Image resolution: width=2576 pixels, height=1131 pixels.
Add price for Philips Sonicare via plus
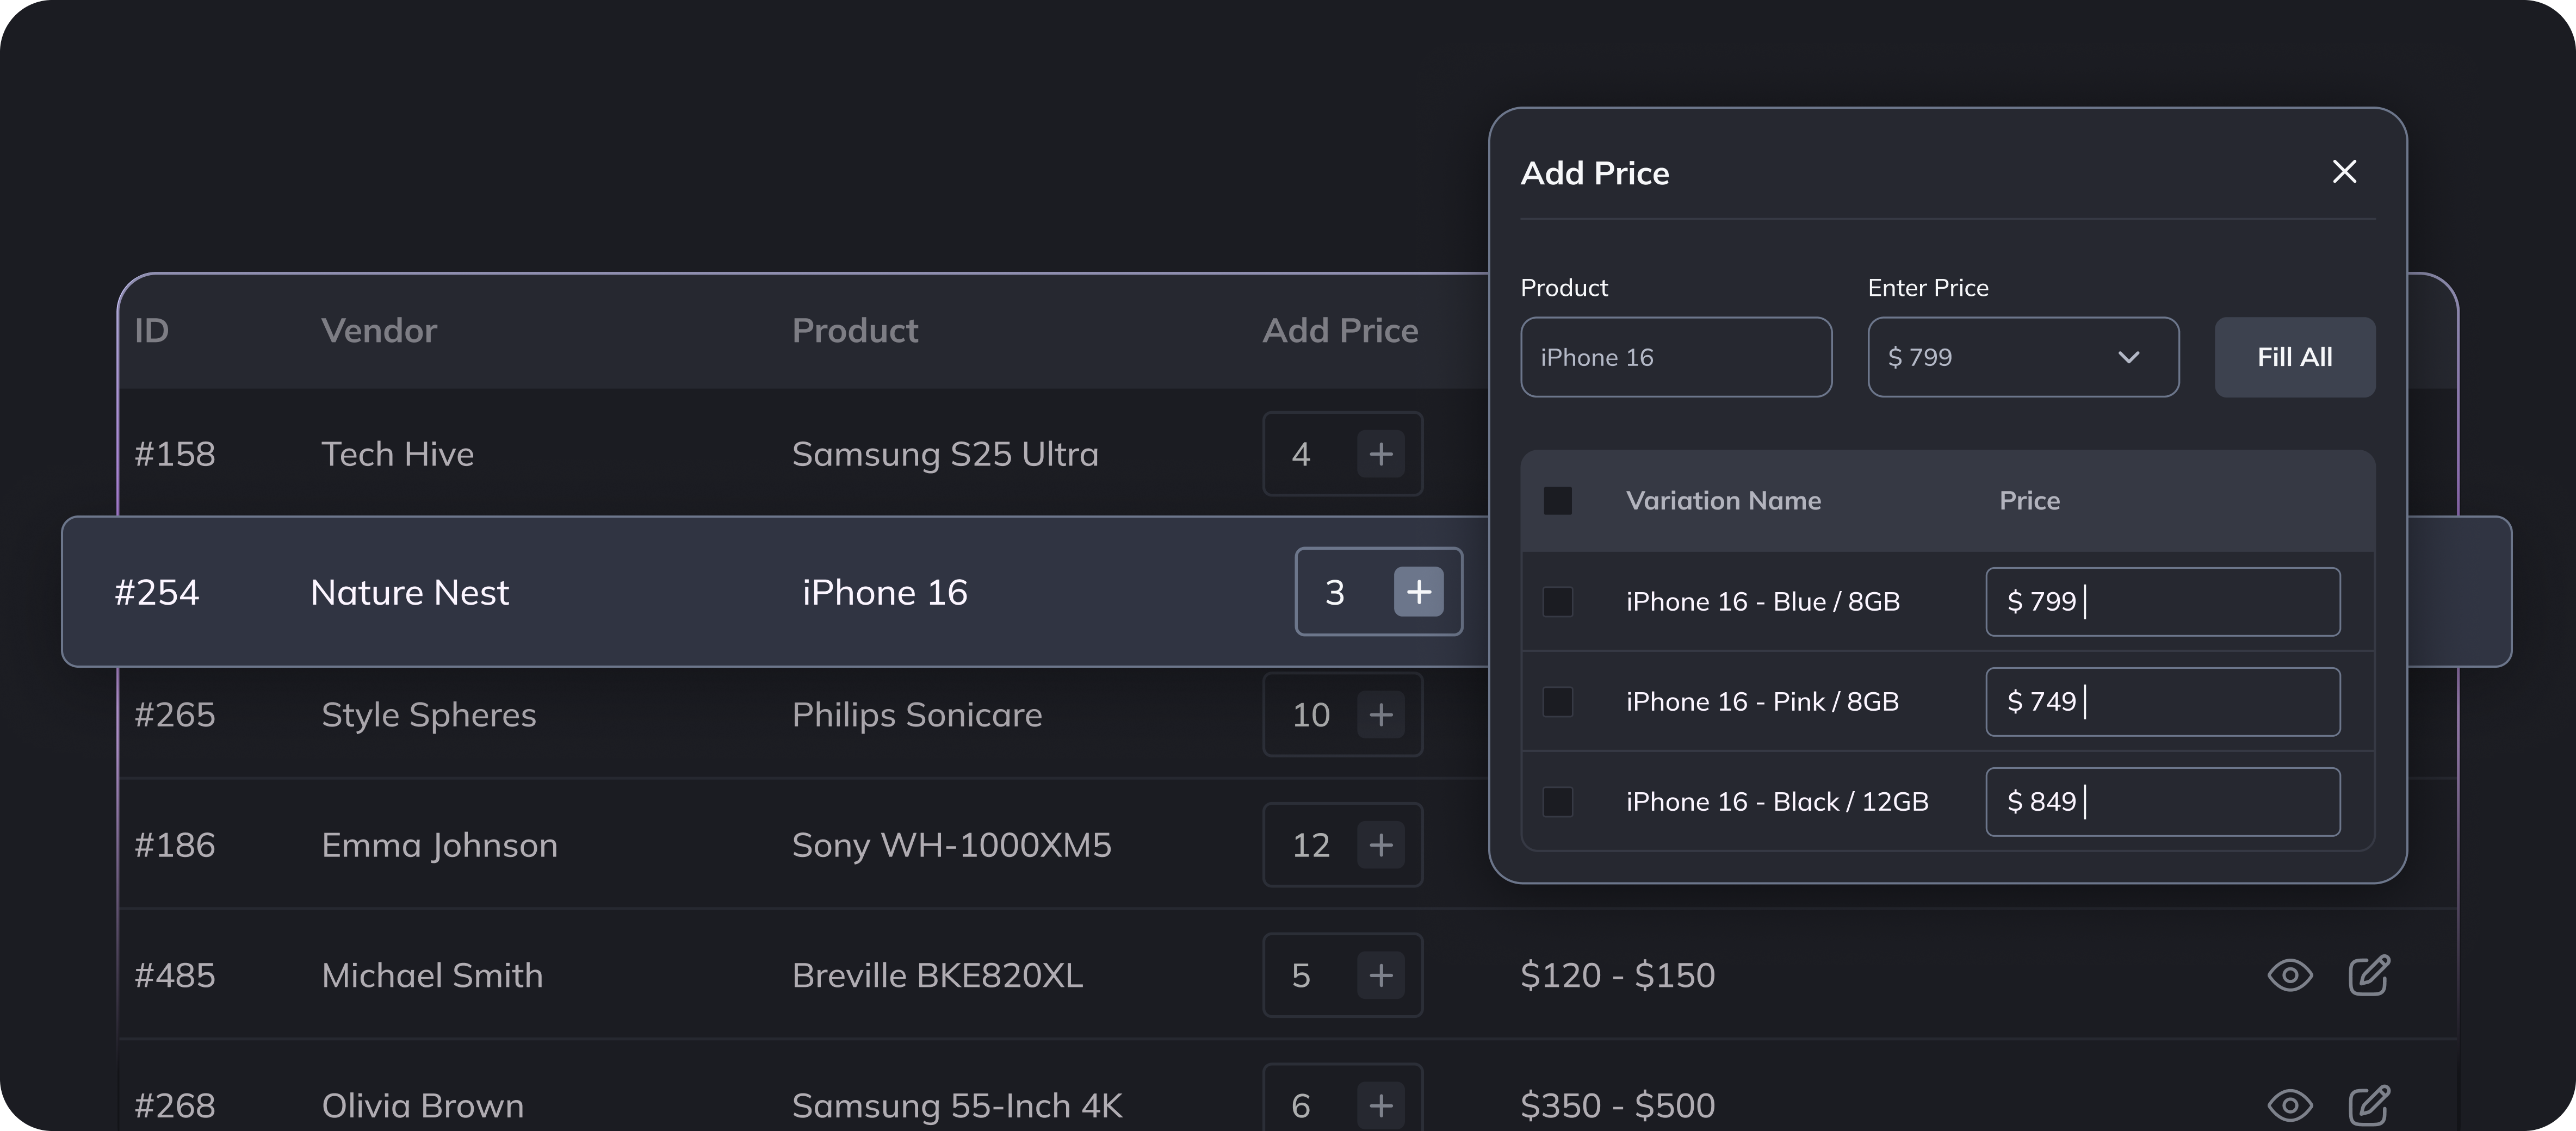1381,714
